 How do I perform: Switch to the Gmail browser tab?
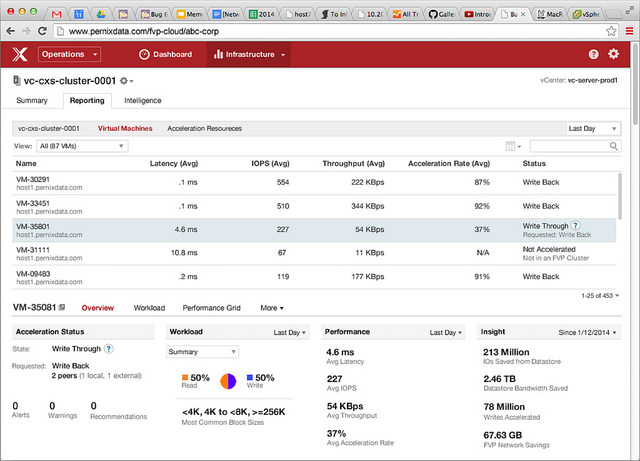point(57,14)
